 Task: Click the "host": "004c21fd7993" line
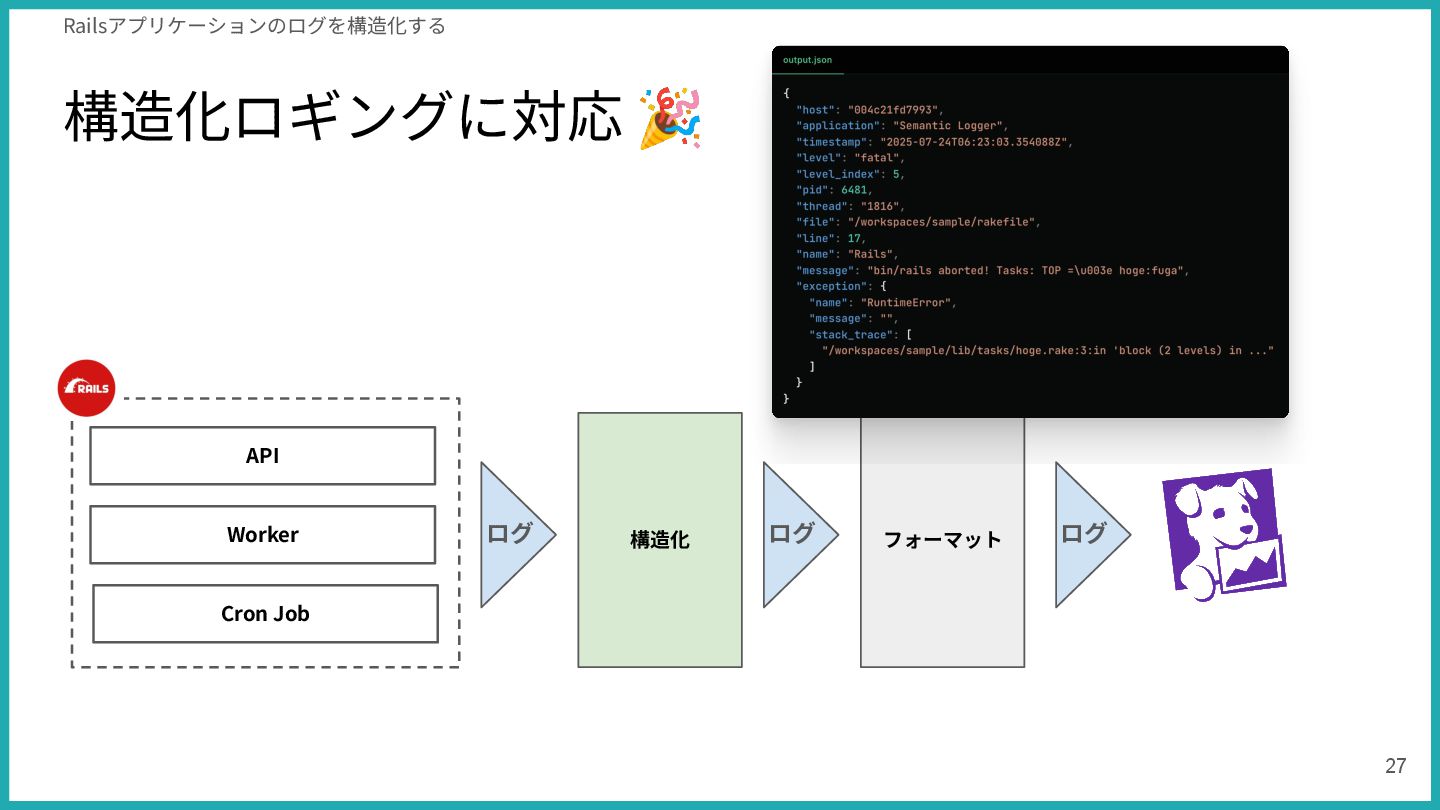pos(870,110)
